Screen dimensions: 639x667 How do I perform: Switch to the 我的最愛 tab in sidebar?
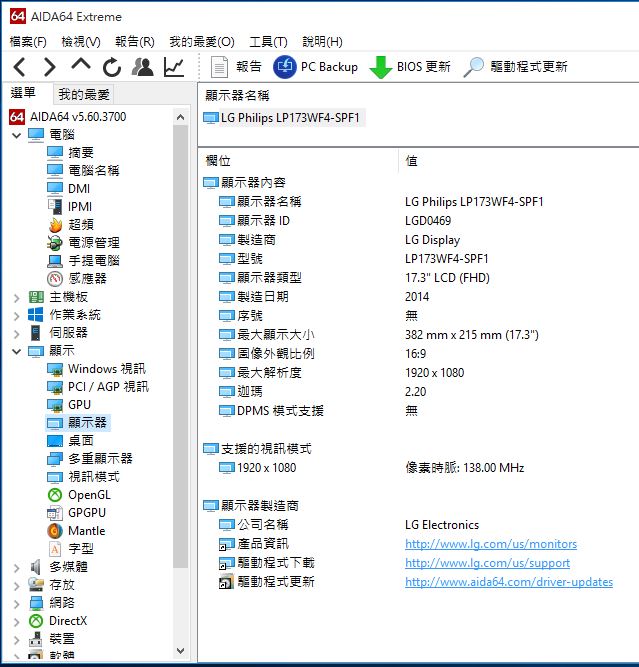[x=84, y=94]
